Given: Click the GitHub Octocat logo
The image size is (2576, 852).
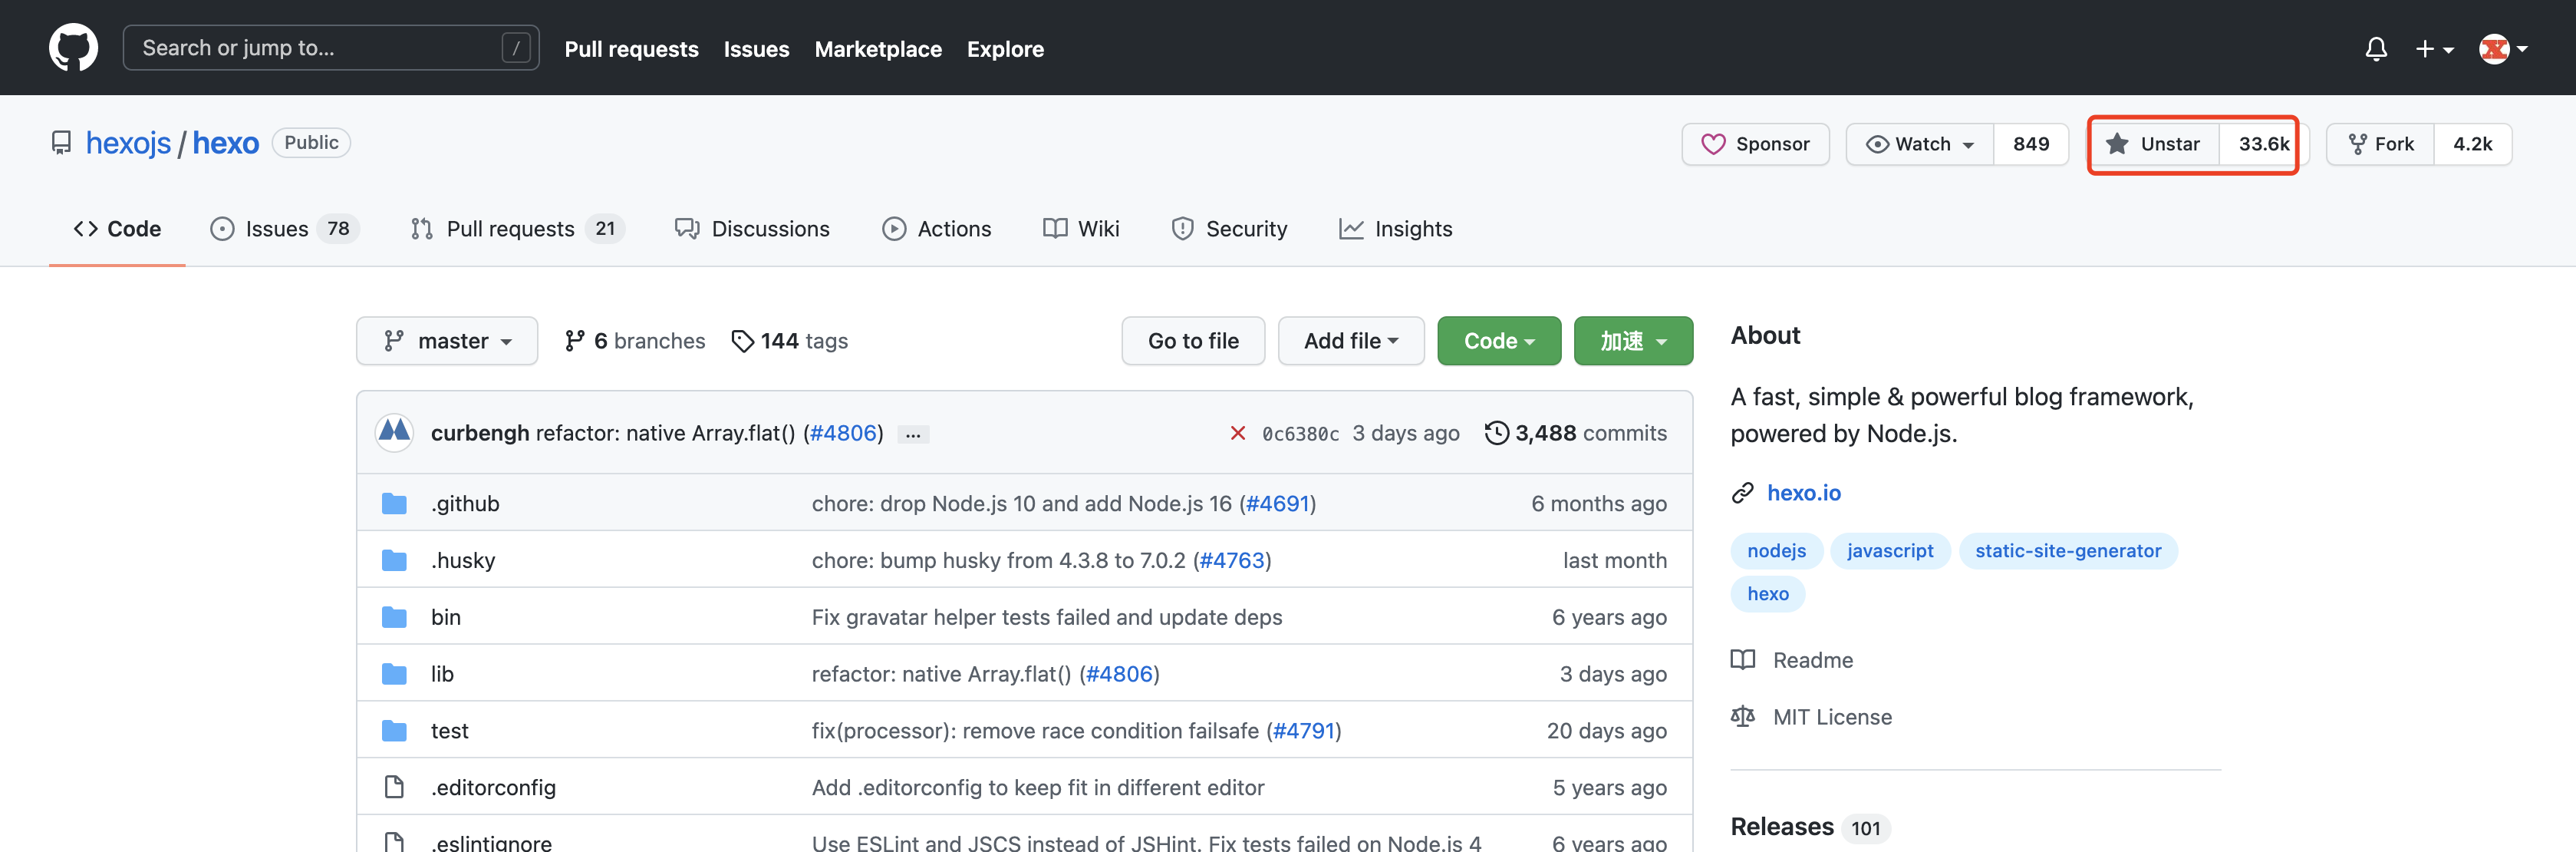Looking at the screenshot, I should [x=73, y=48].
